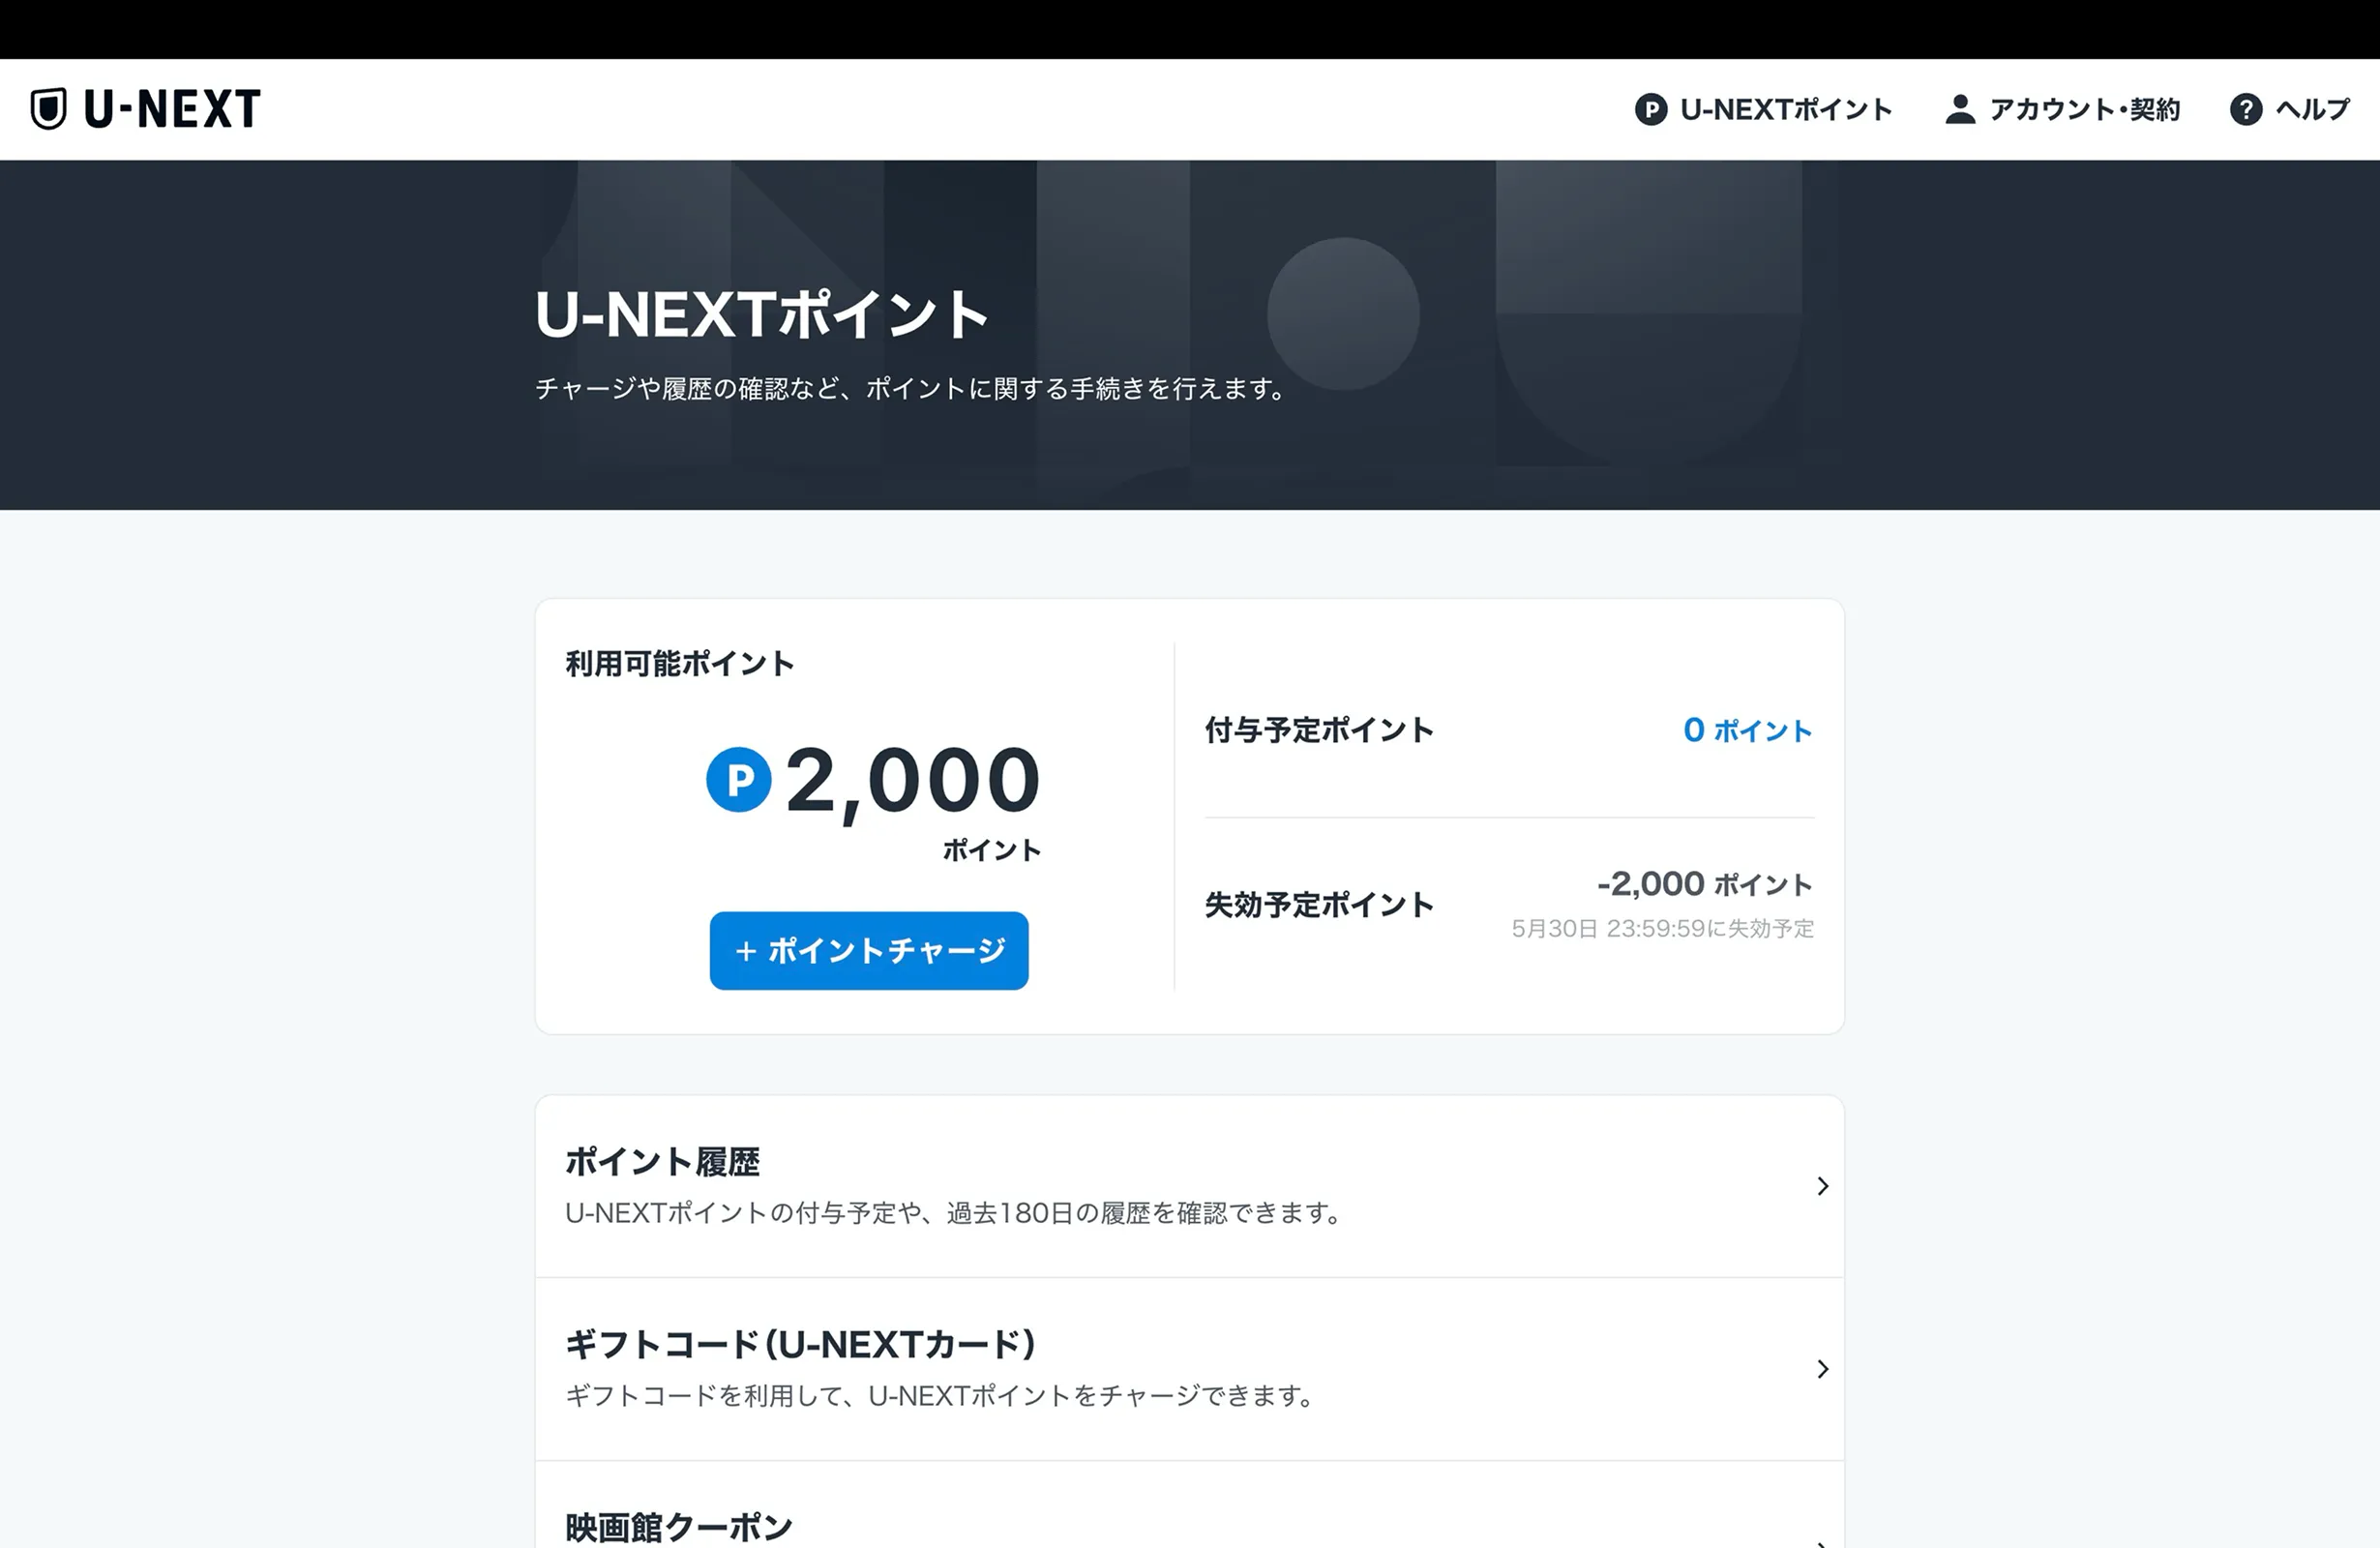Click ポイント unit label under 2,000
Screen dimensions: 2380x1548
click(992, 850)
